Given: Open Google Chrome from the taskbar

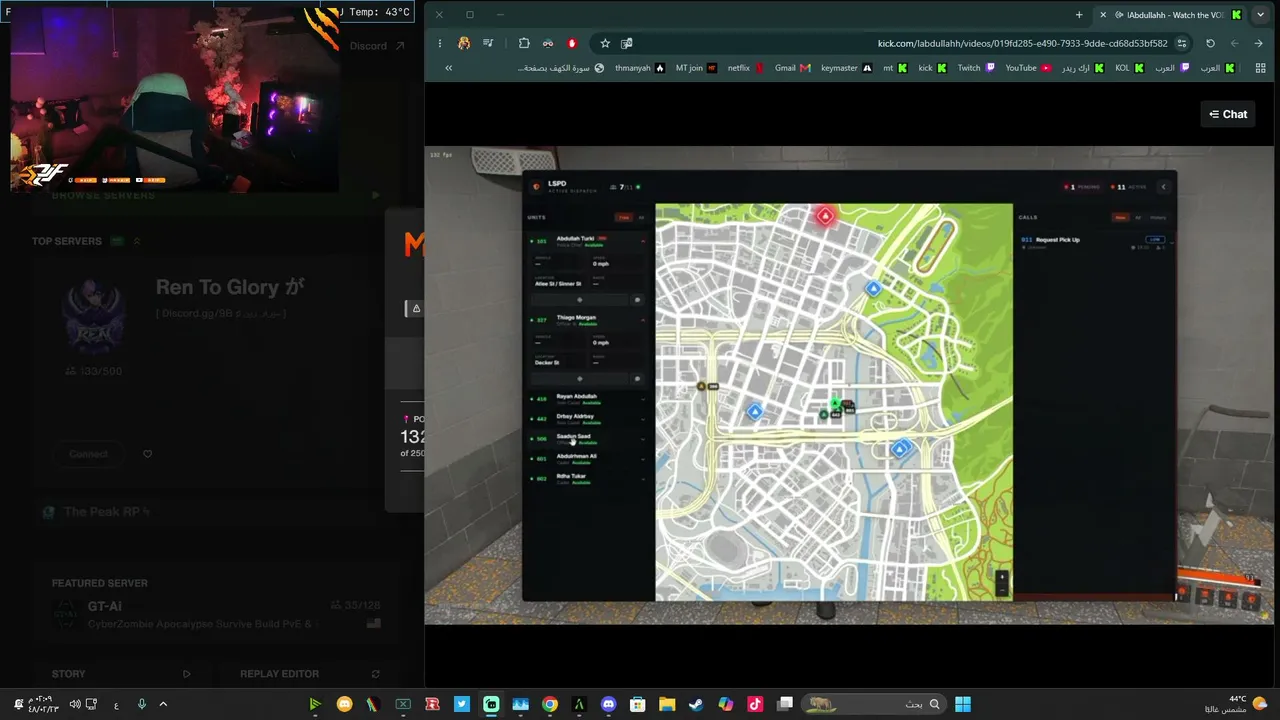Looking at the screenshot, I should coord(549,704).
